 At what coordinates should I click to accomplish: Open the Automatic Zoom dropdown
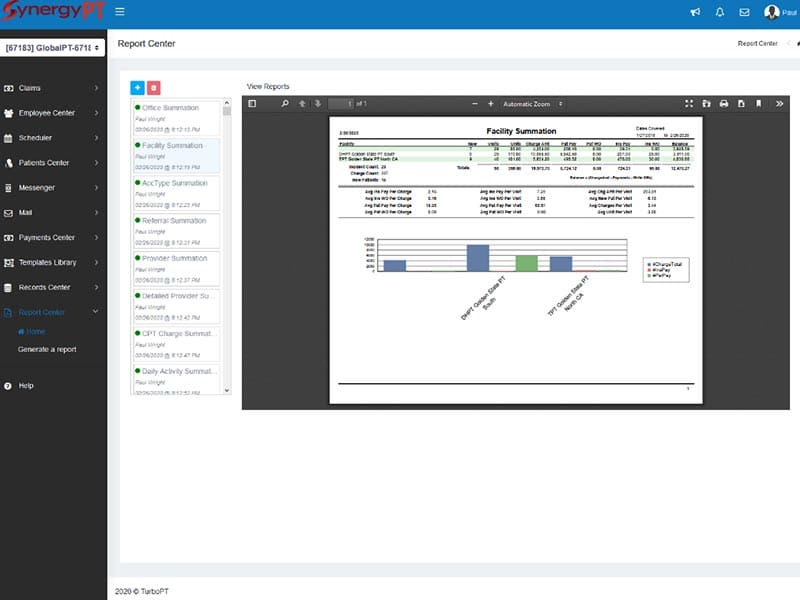[x=532, y=104]
